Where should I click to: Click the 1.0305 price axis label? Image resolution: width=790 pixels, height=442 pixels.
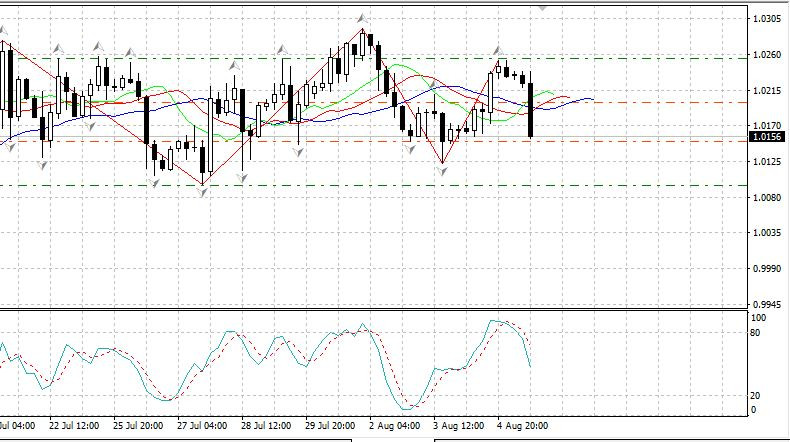pos(766,19)
